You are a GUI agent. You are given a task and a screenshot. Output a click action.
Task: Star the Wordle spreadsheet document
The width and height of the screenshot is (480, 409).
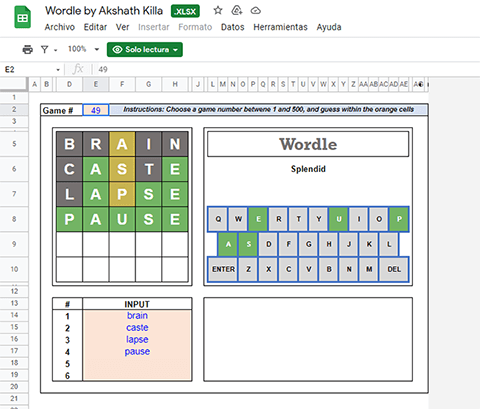pyautogui.click(x=218, y=10)
